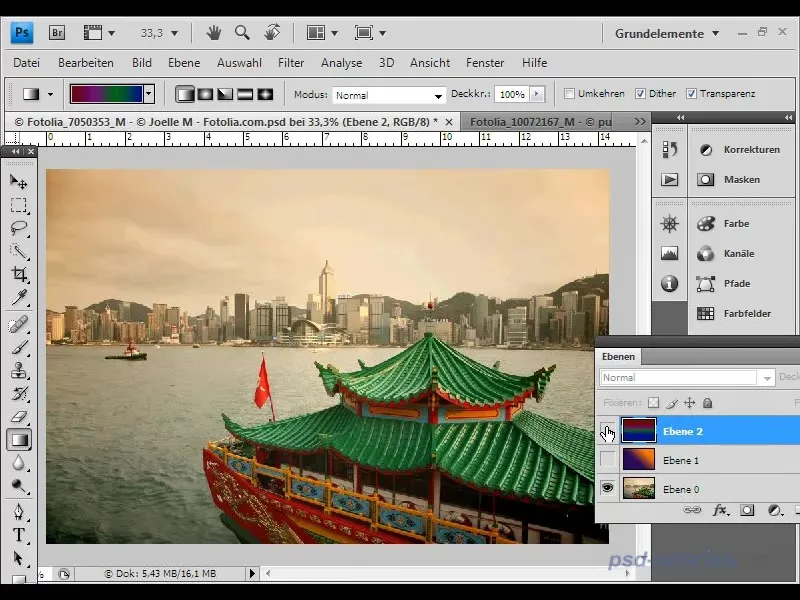Open the actions panel play icon
Image resolution: width=800 pixels, height=600 pixels.
coord(669,180)
